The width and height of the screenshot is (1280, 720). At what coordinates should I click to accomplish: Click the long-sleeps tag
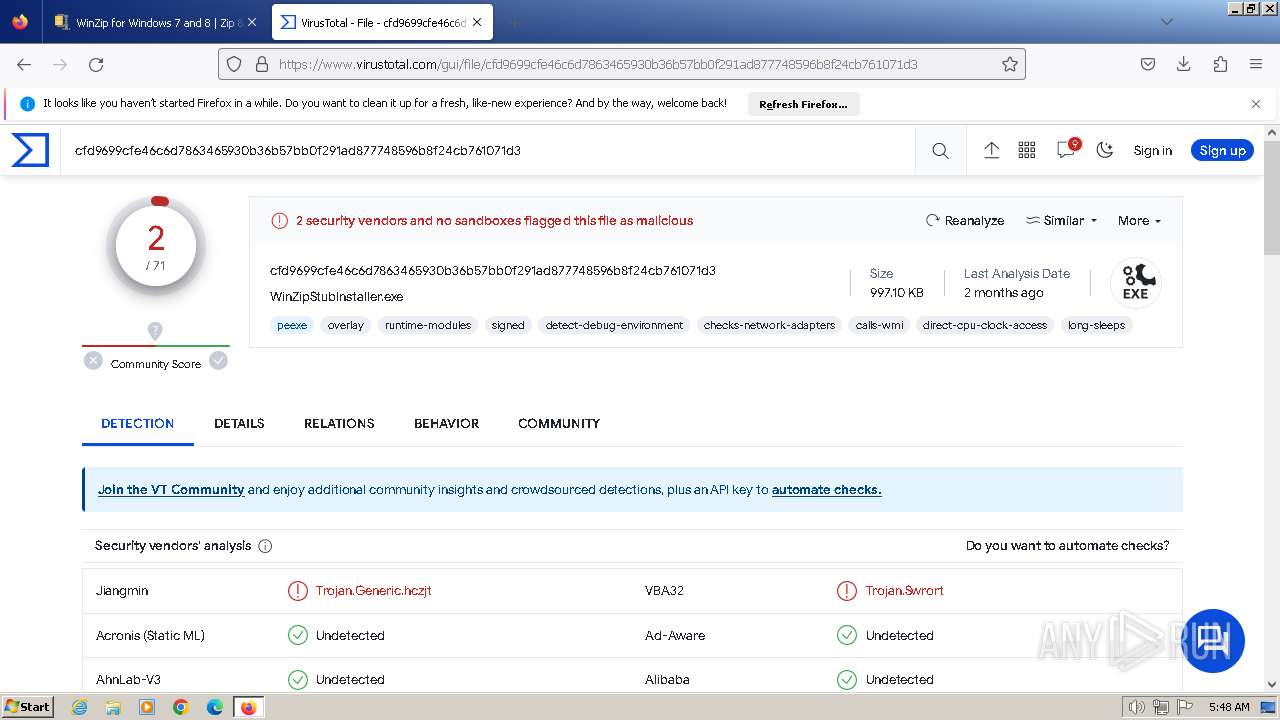(1096, 325)
